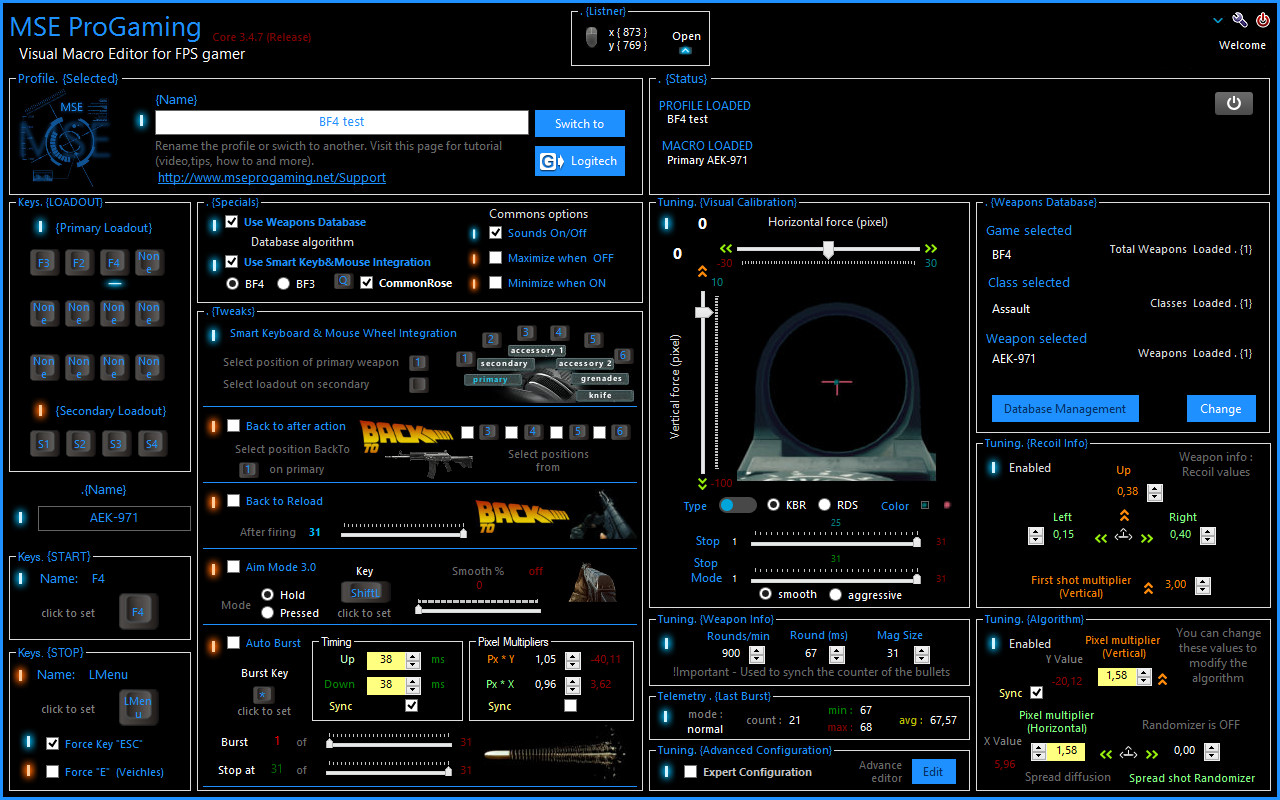
Task: Click the Shift aim key icon
Action: 364,593
